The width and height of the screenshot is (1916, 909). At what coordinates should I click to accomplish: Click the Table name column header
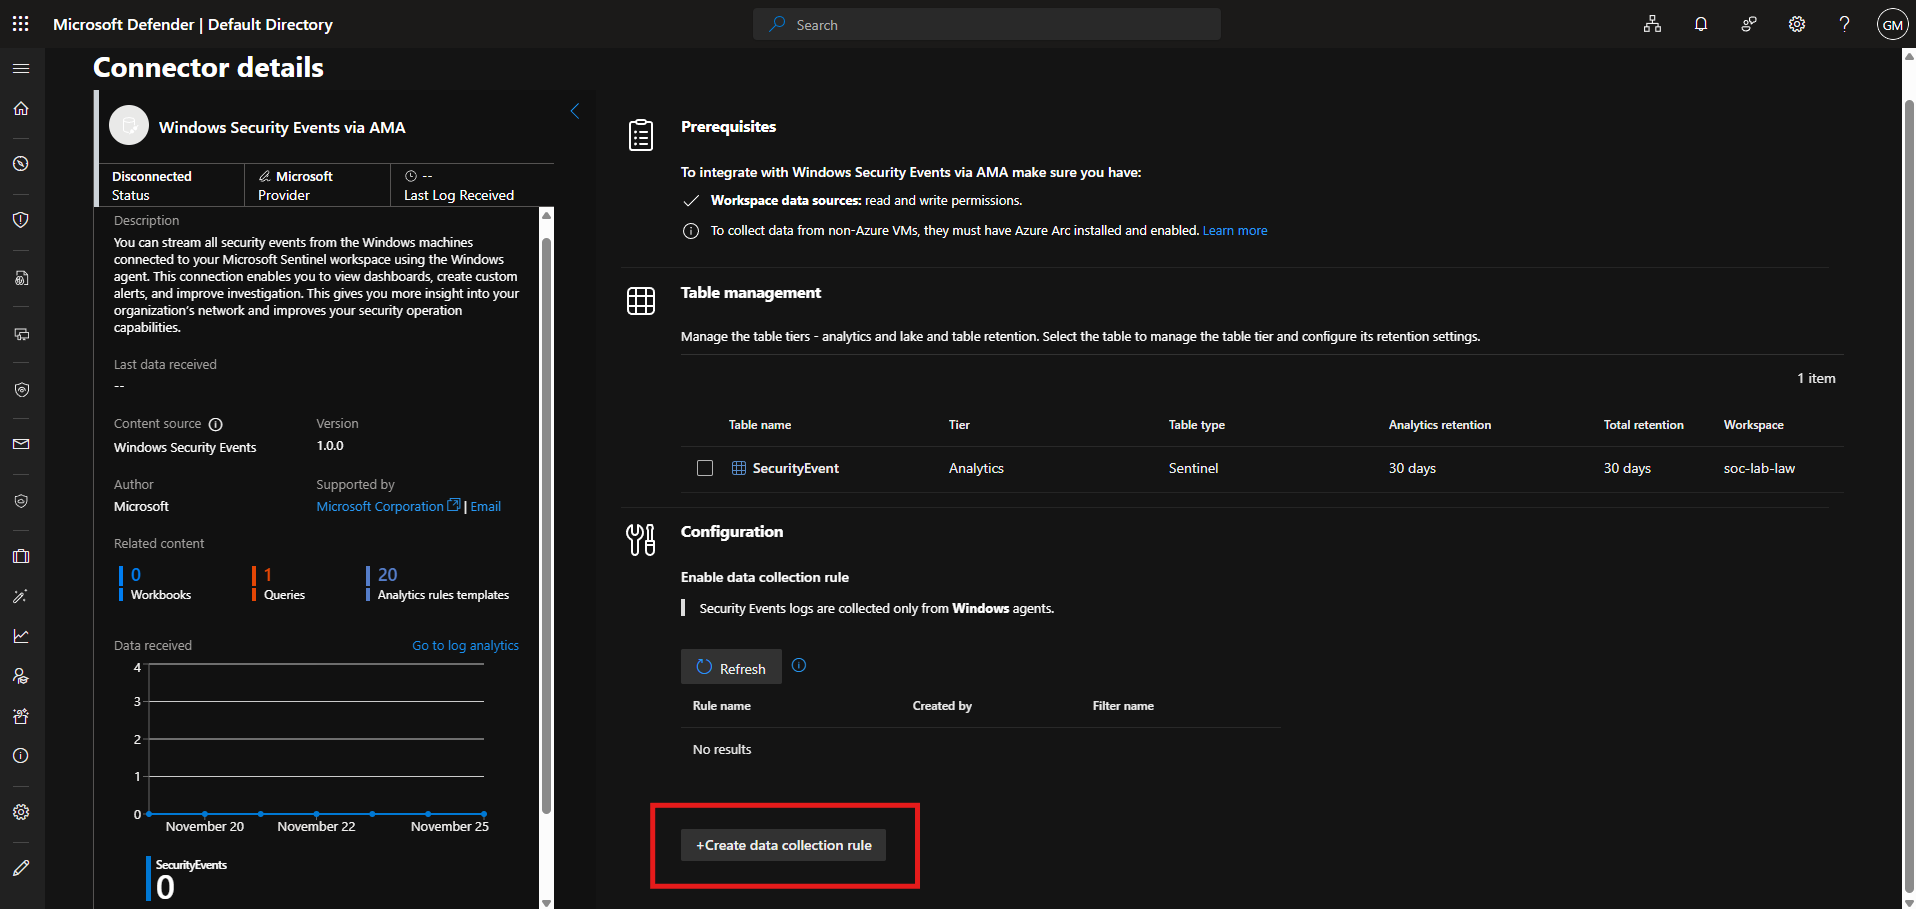(x=760, y=425)
